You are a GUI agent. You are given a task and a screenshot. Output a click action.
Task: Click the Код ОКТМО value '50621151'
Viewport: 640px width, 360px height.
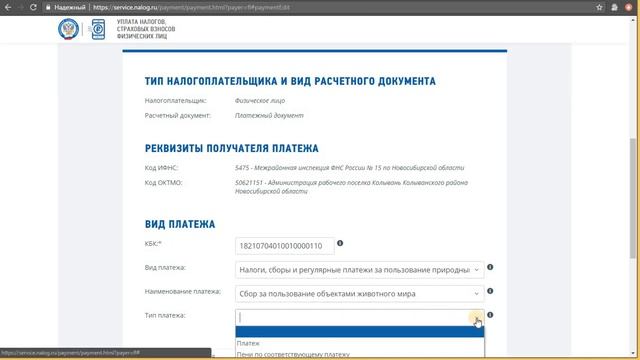tap(351, 187)
